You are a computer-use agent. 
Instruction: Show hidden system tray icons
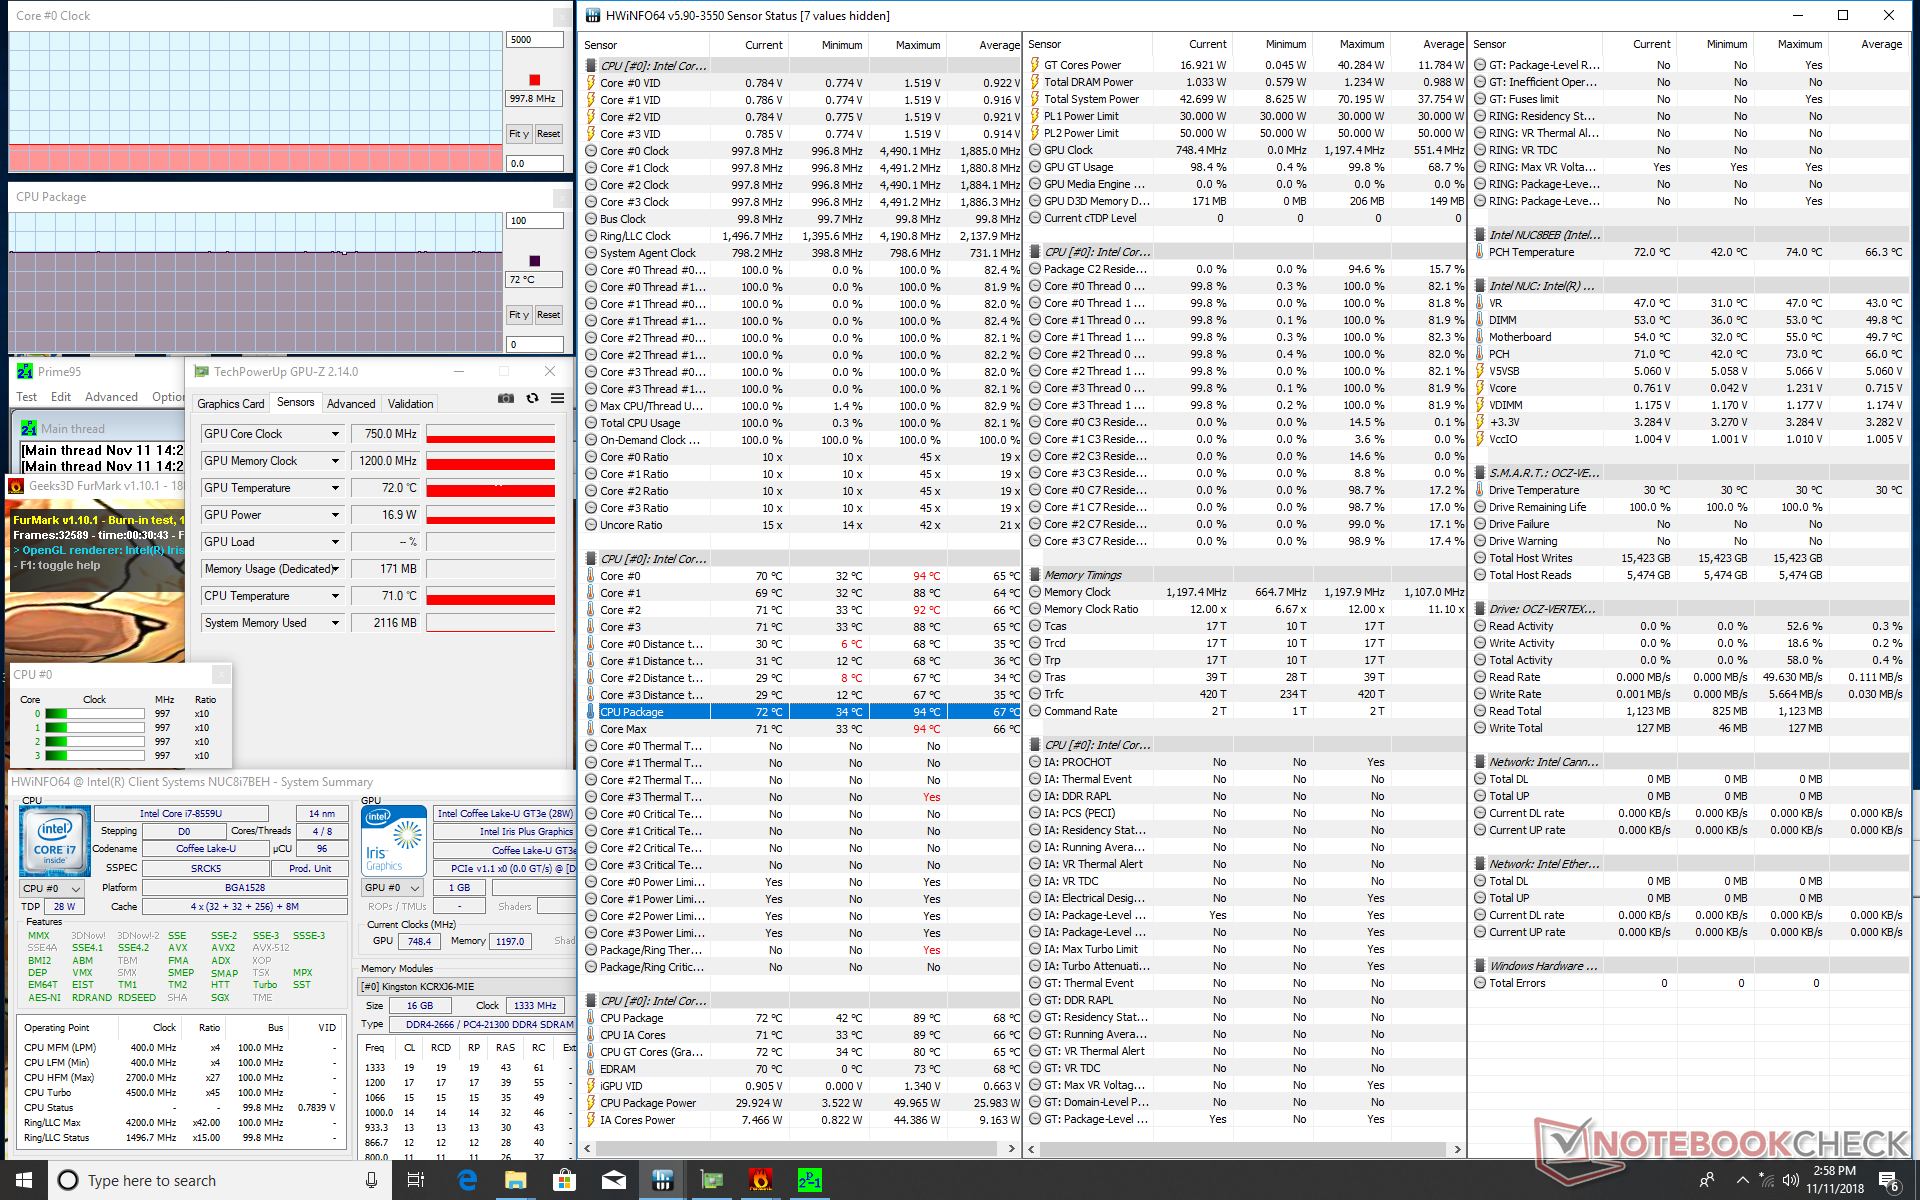point(1742,1180)
